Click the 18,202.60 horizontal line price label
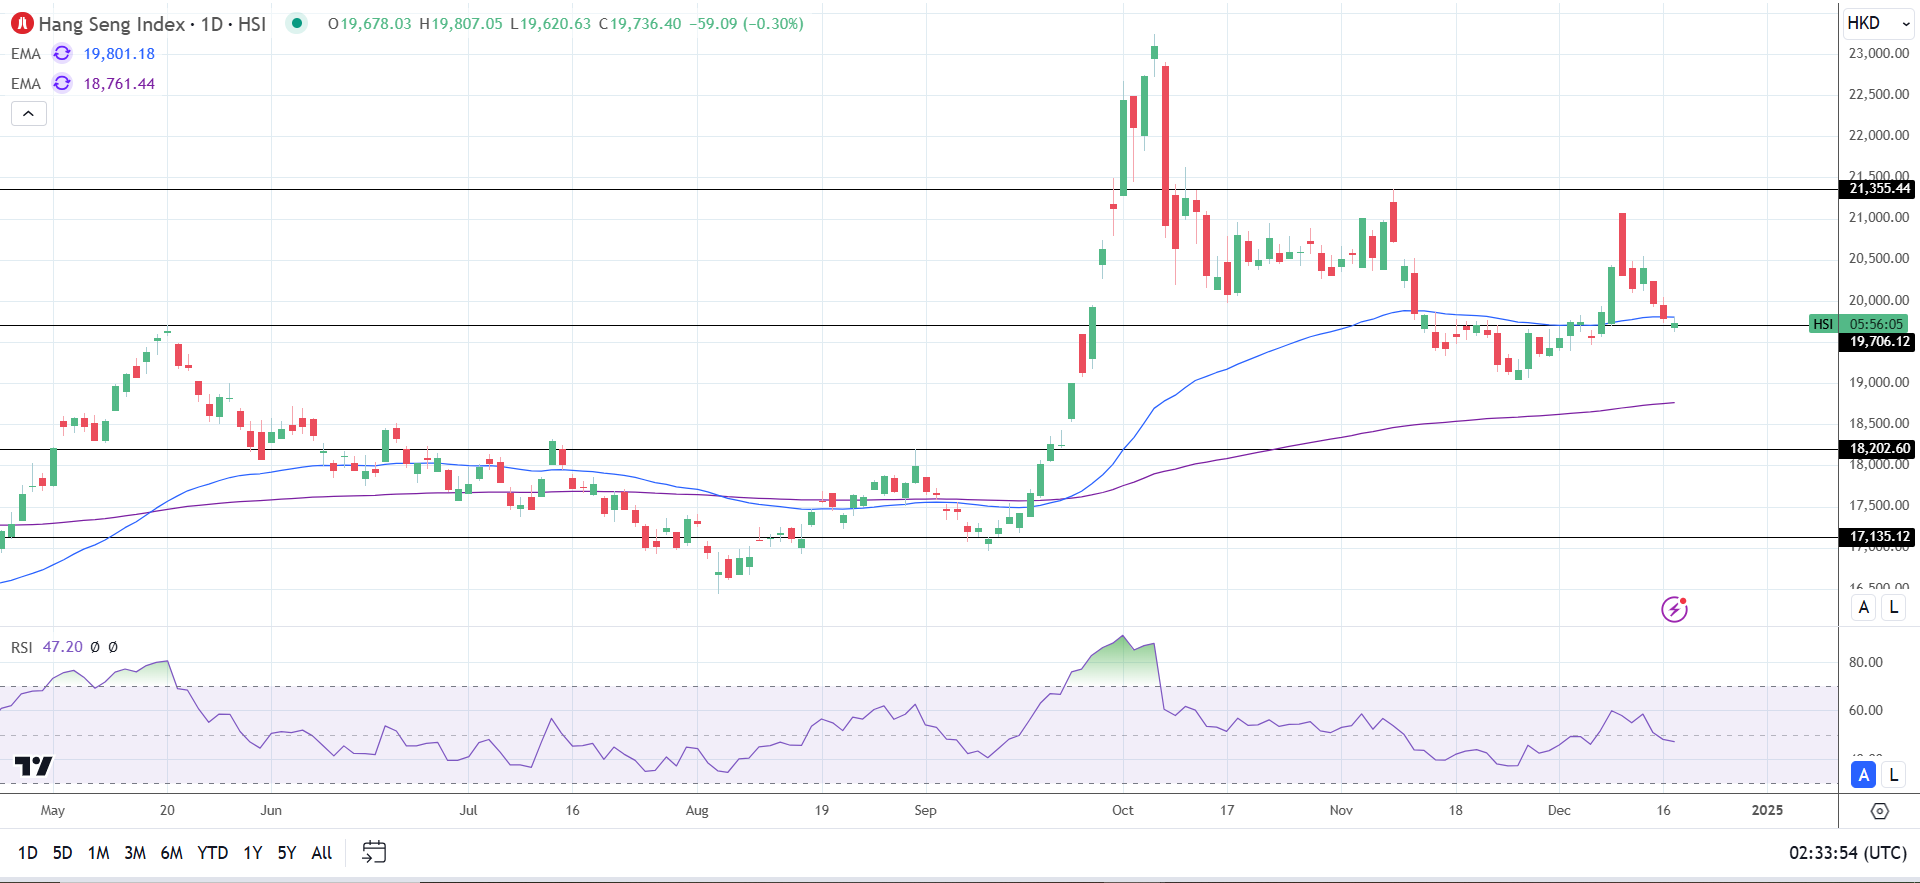This screenshot has width=1920, height=883. tap(1879, 449)
